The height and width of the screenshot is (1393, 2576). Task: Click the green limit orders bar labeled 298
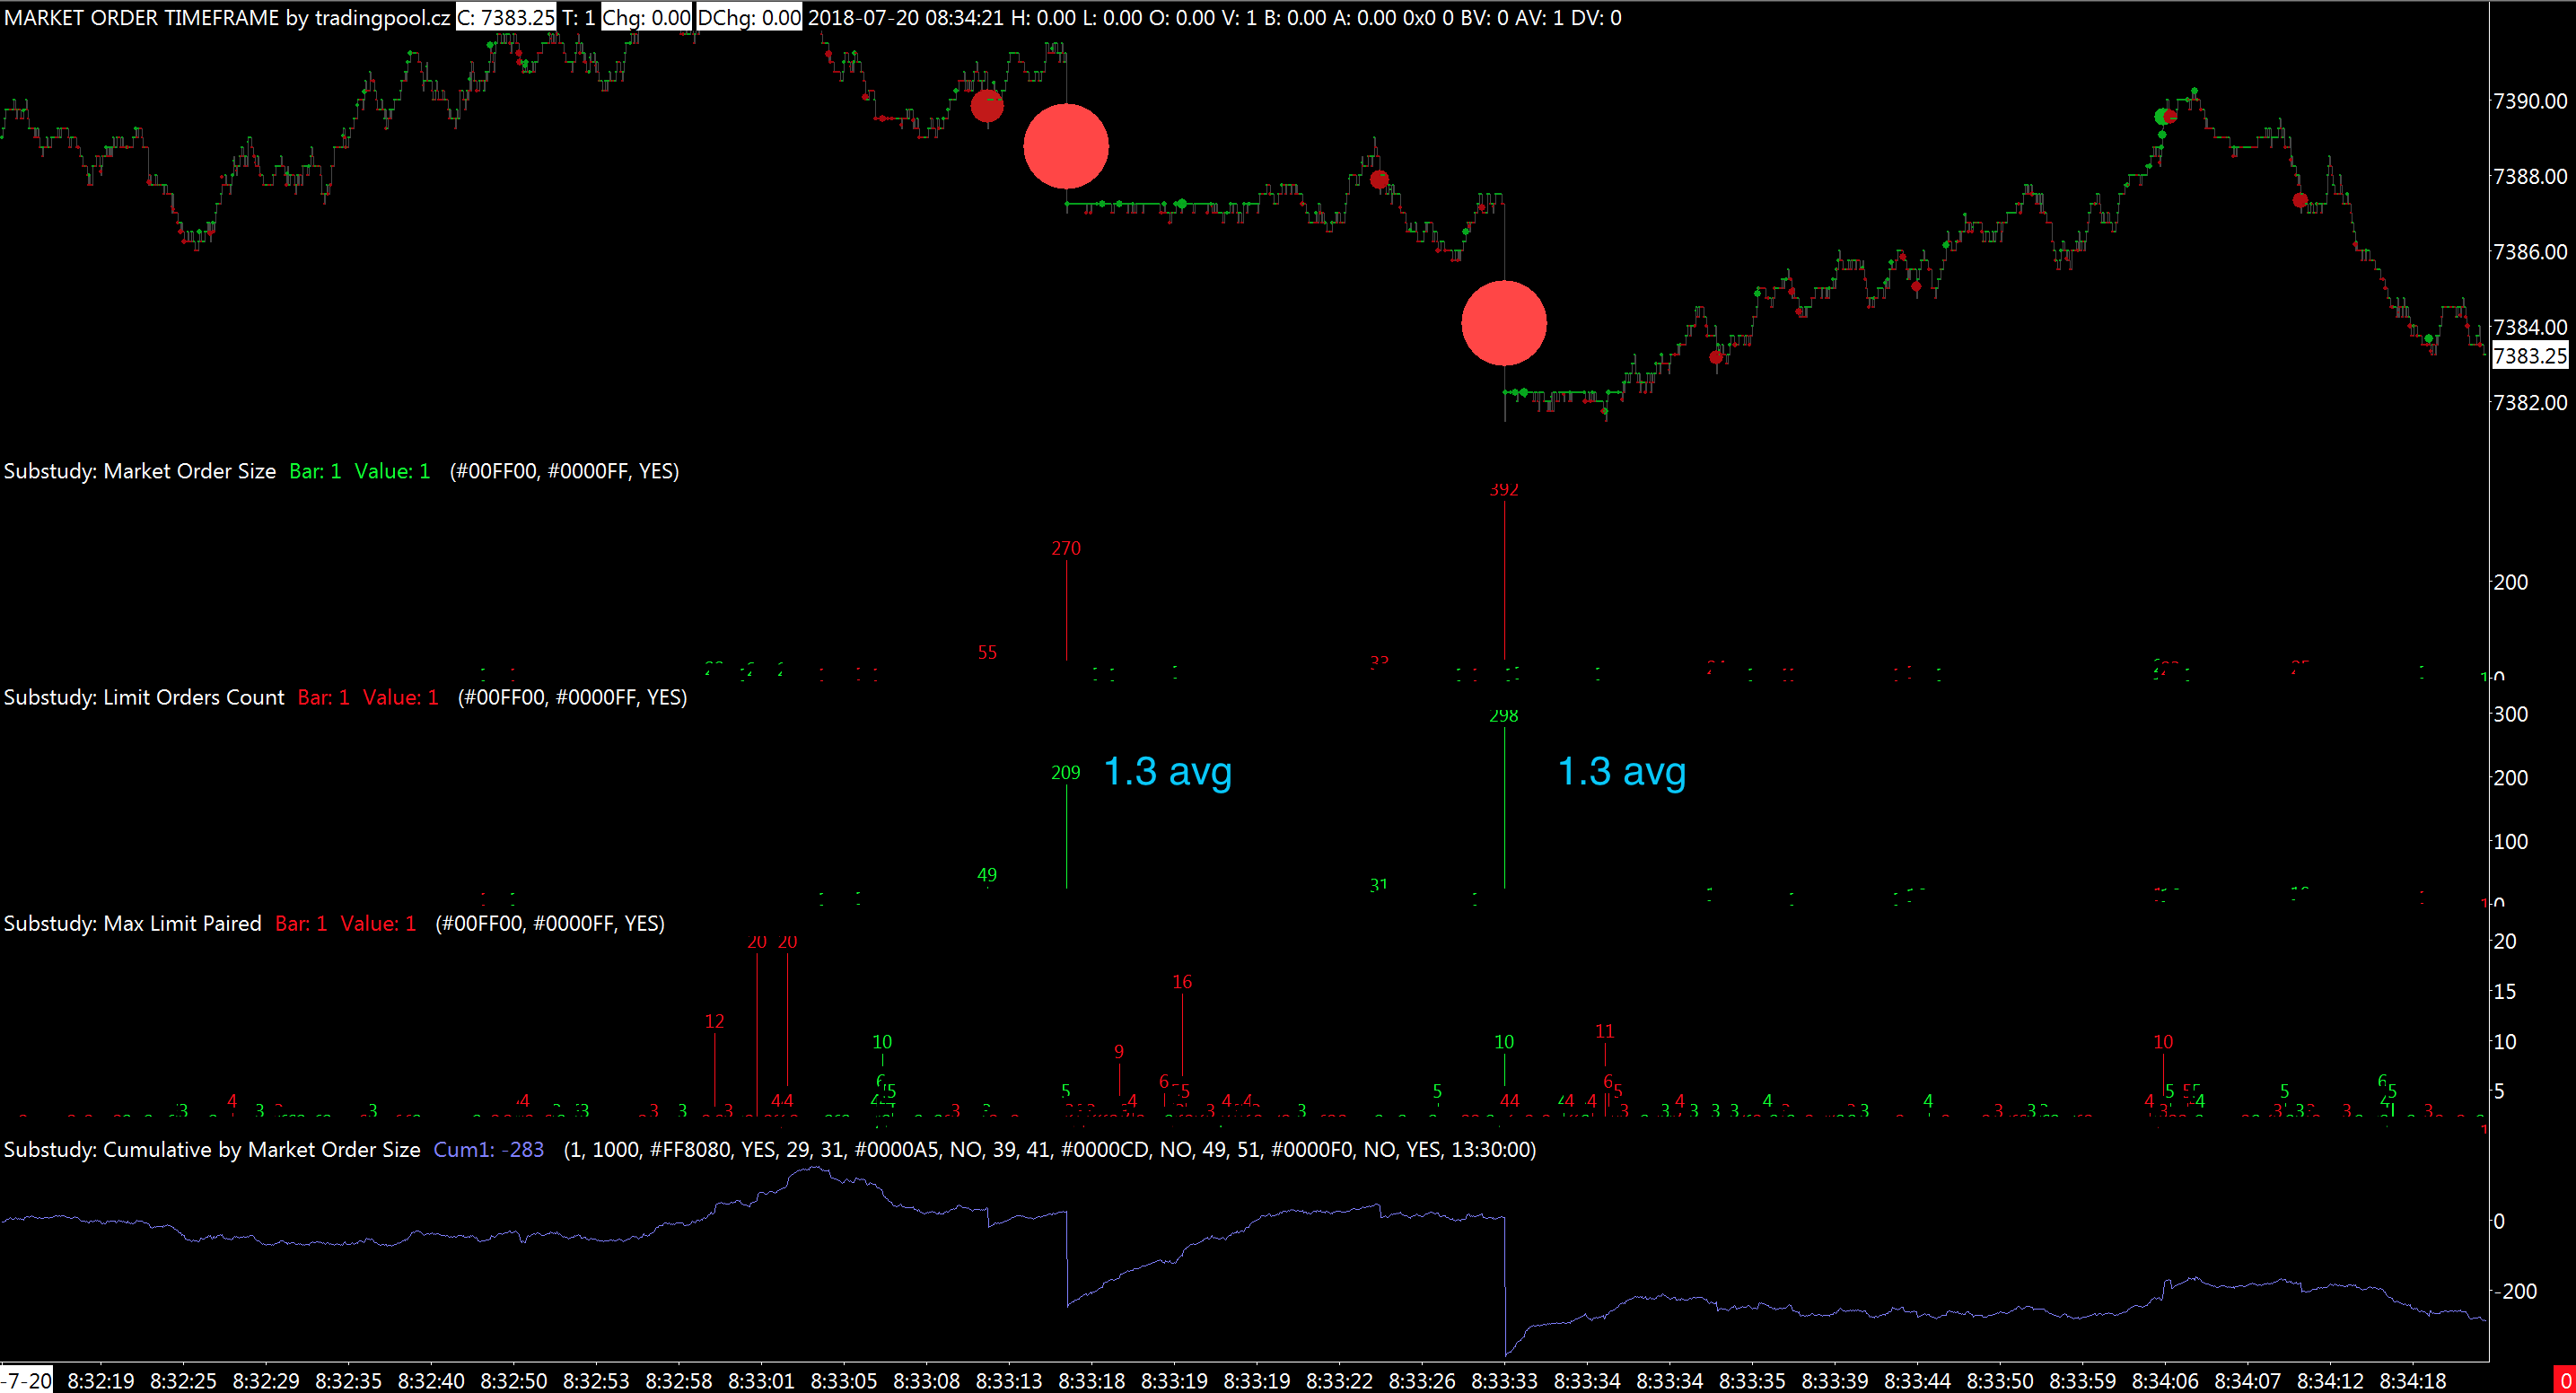(1504, 808)
